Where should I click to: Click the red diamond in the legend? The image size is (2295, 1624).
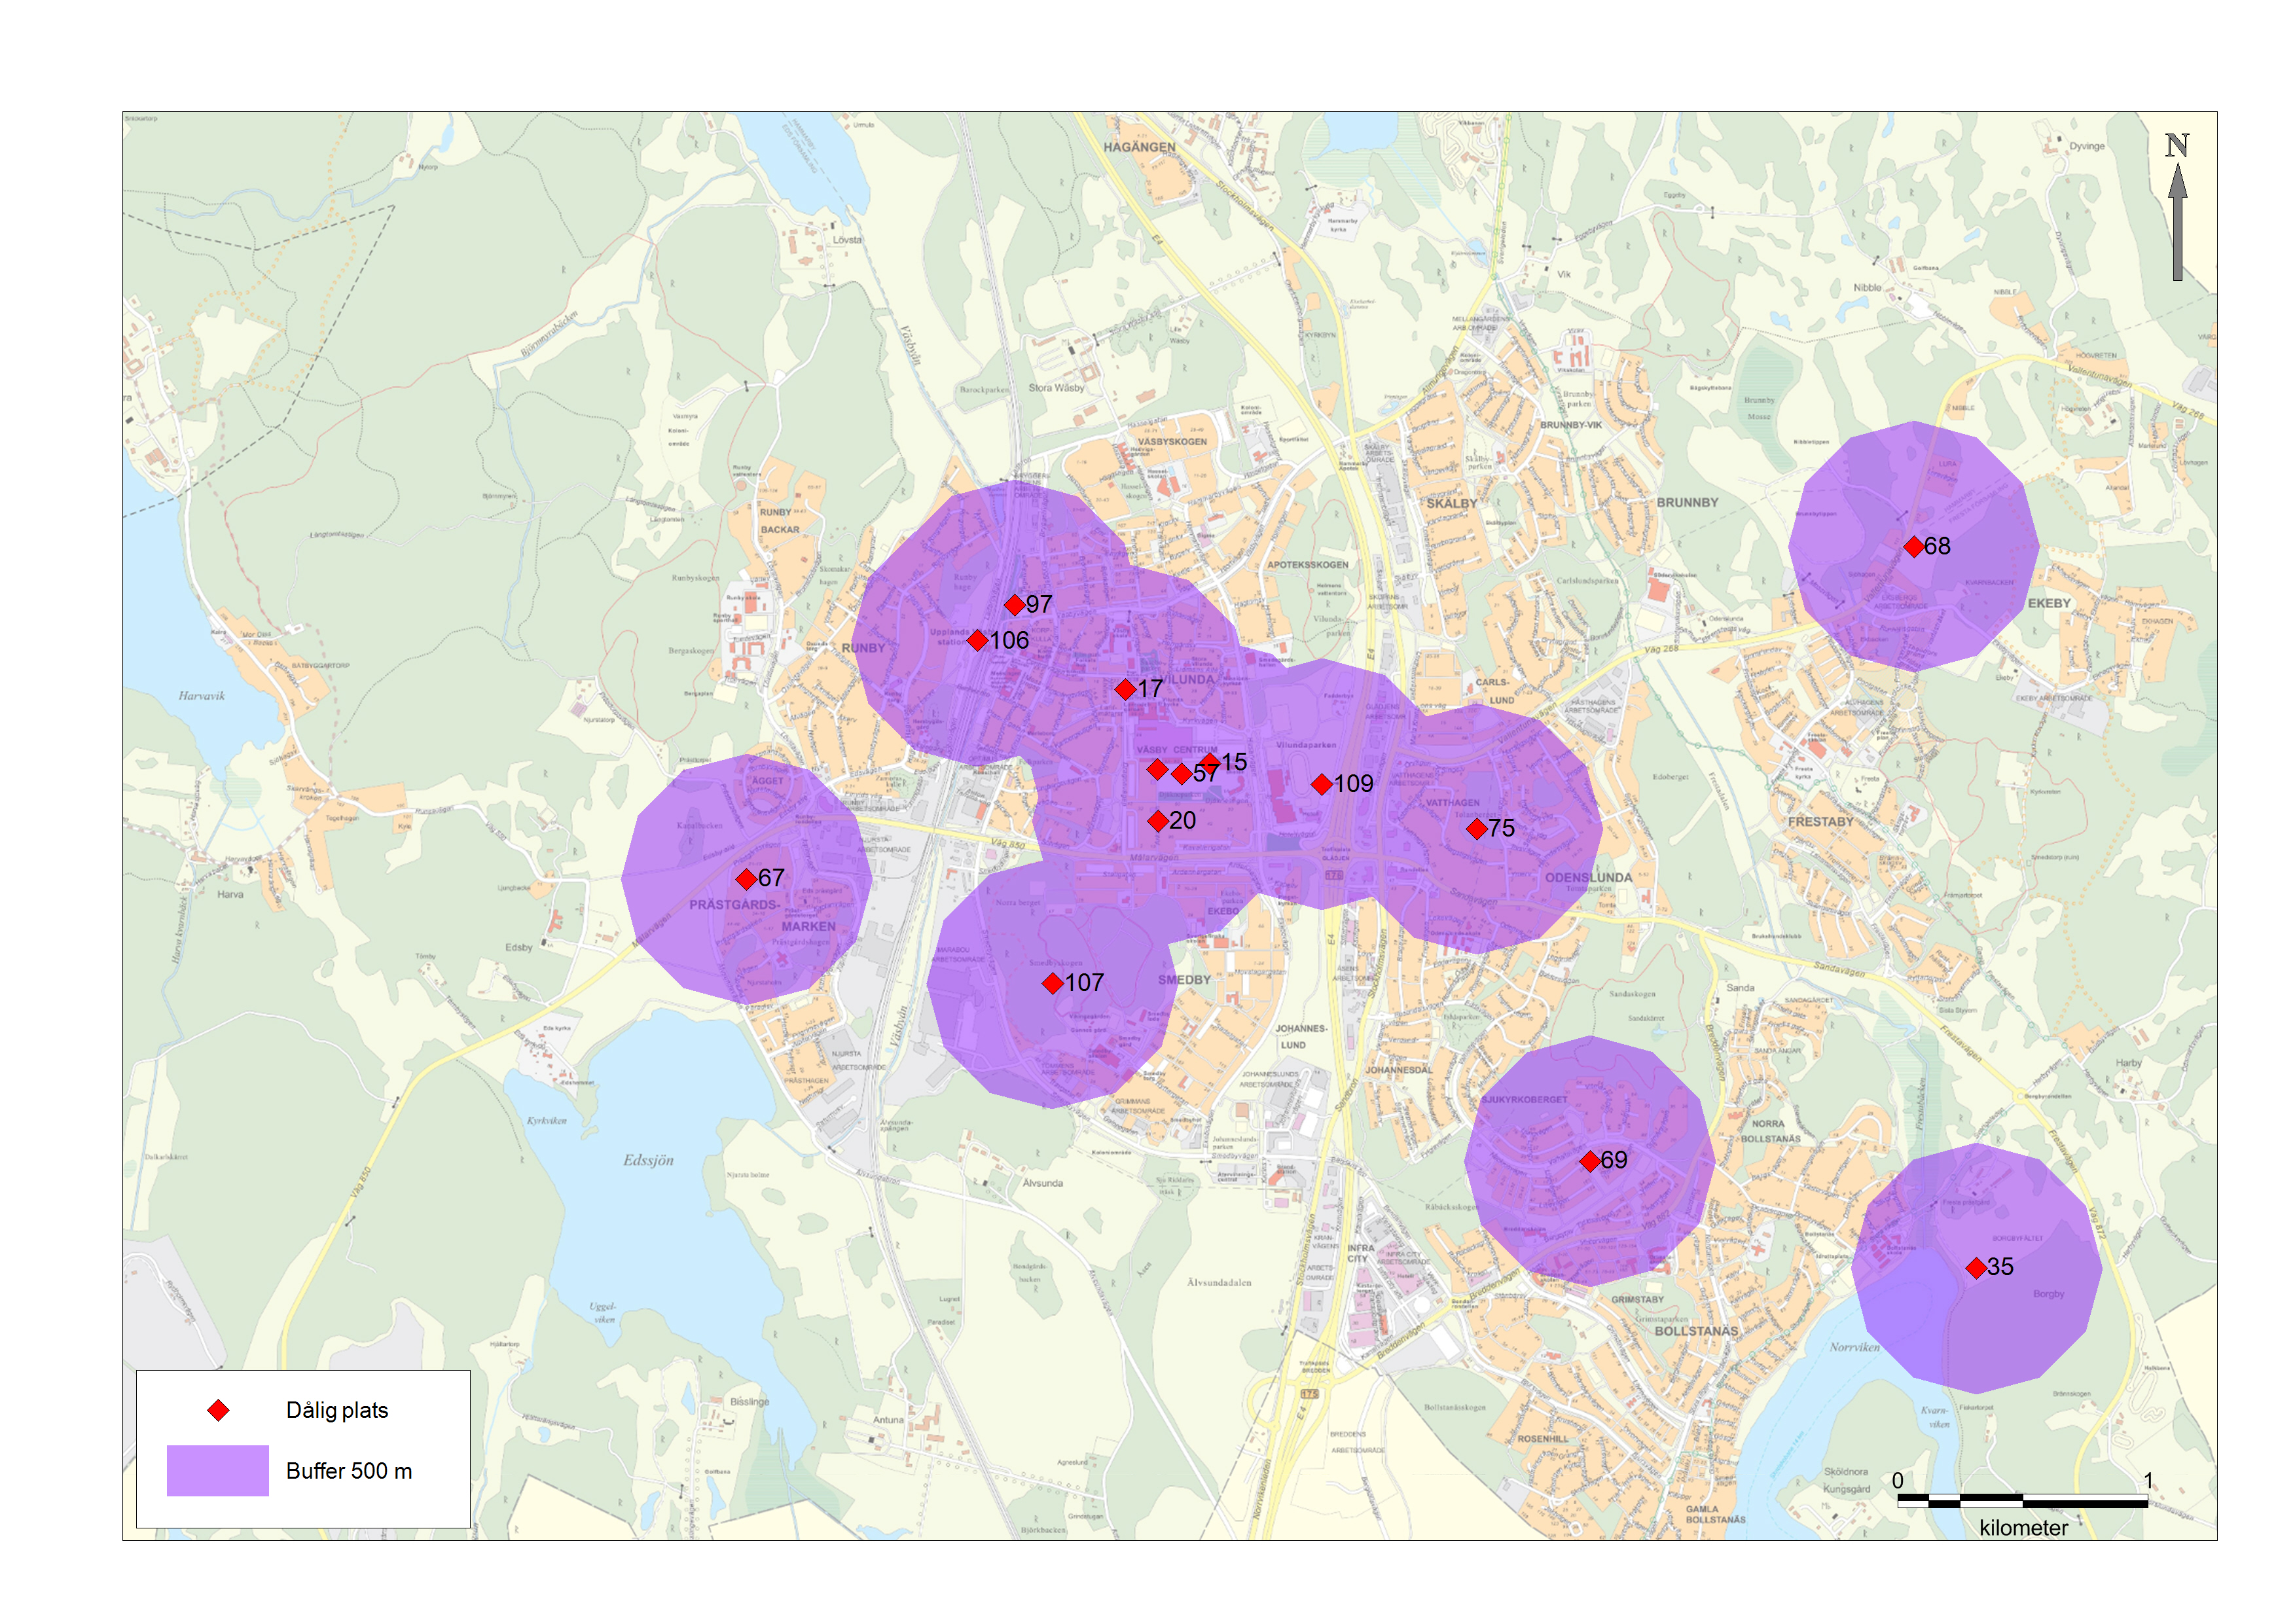click(x=218, y=1410)
